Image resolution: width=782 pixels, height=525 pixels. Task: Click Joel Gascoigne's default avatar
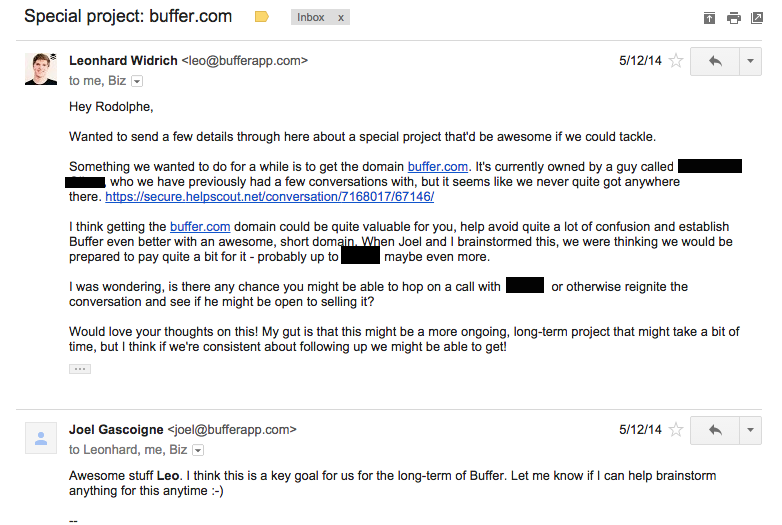click(41, 438)
